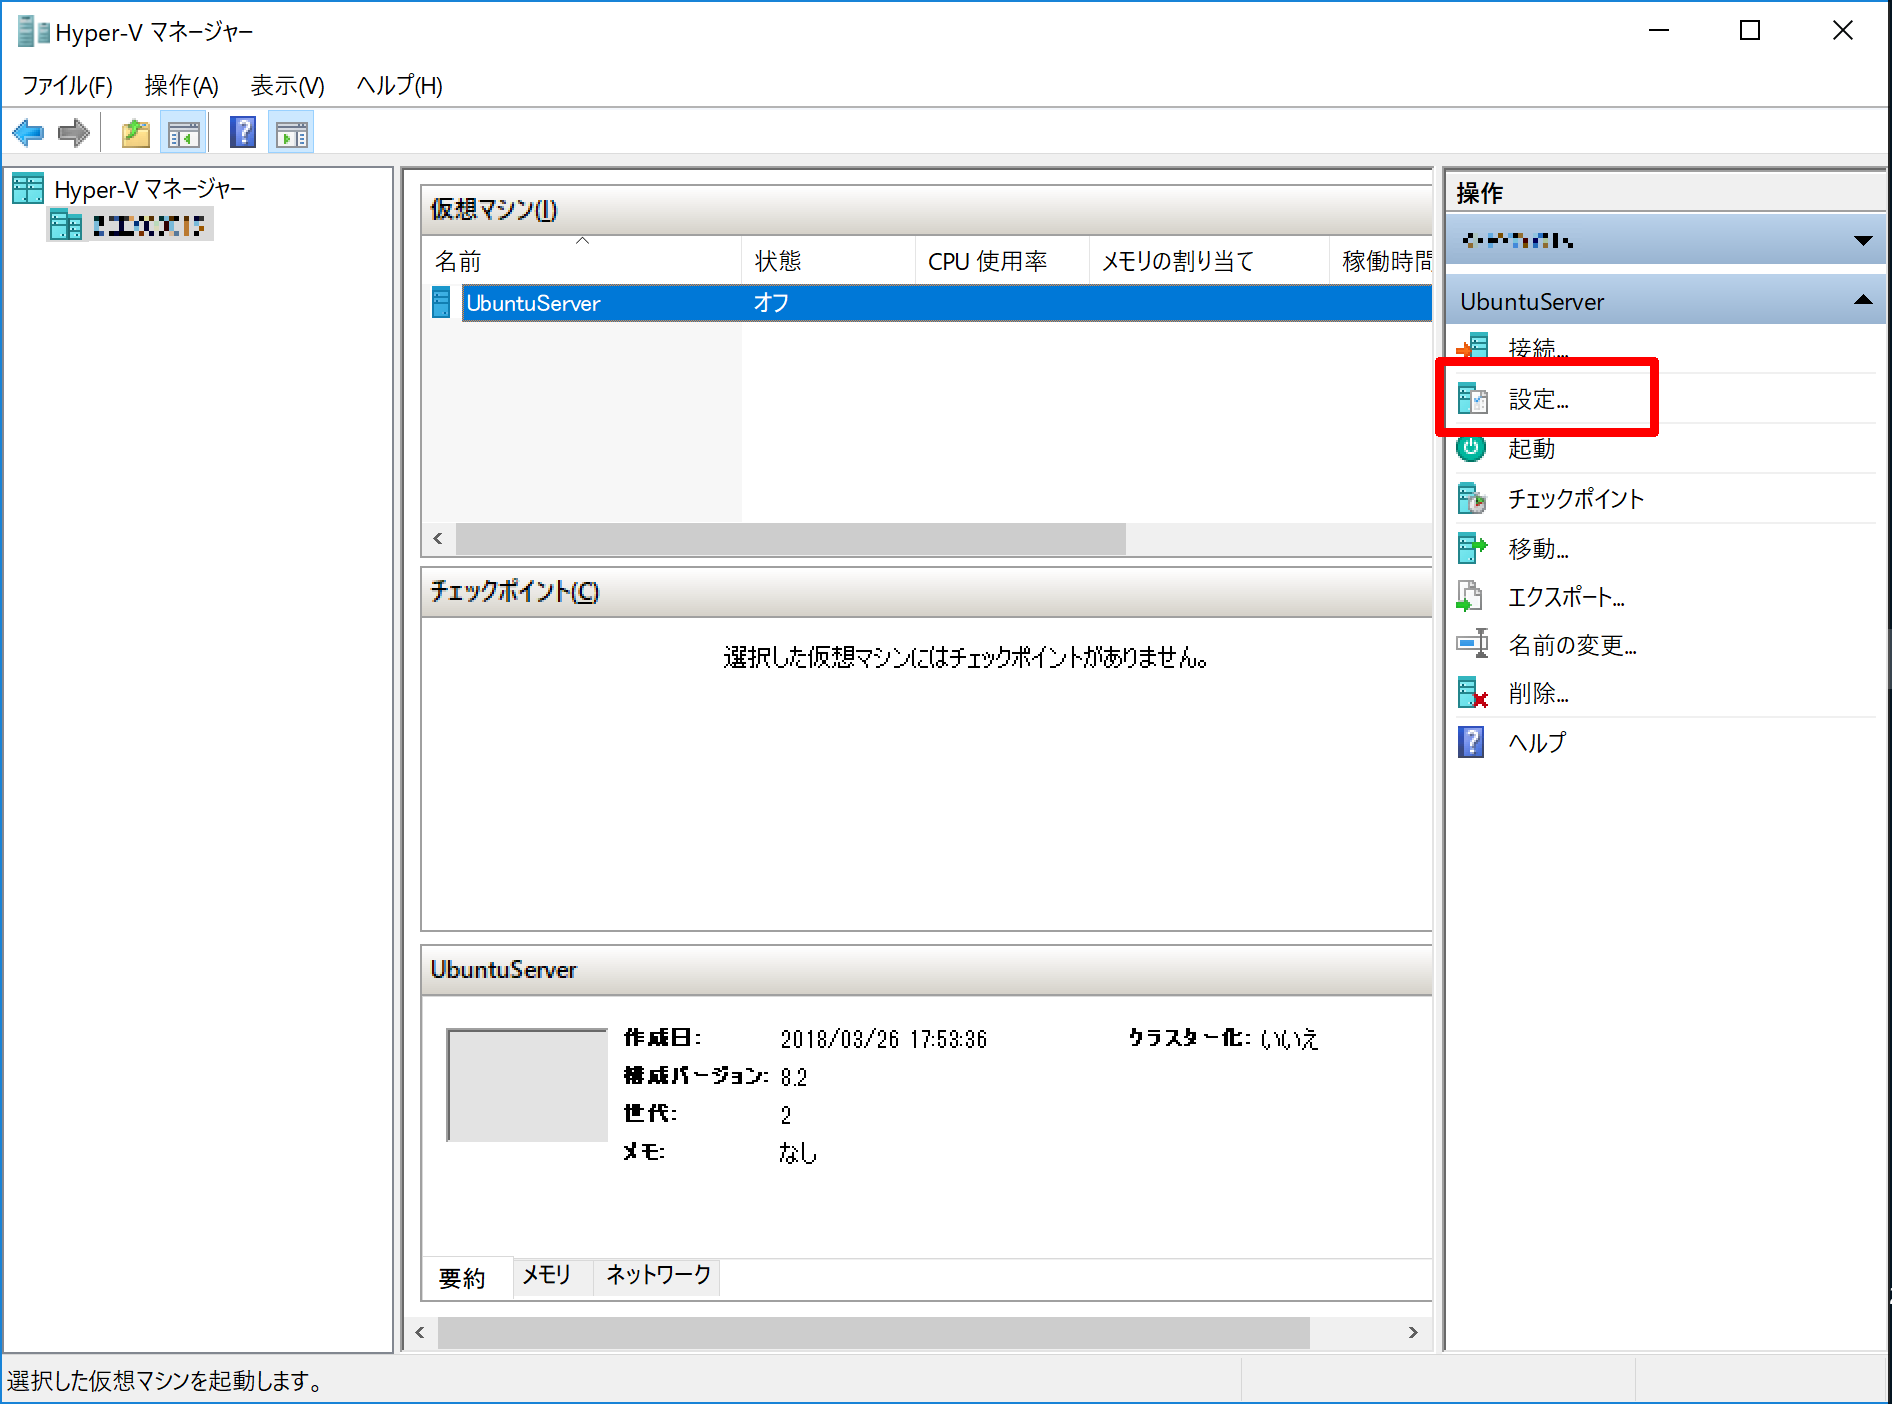Image resolution: width=1892 pixels, height=1404 pixels.
Task: Toggle the action pane toolbar icon
Action: 291,133
